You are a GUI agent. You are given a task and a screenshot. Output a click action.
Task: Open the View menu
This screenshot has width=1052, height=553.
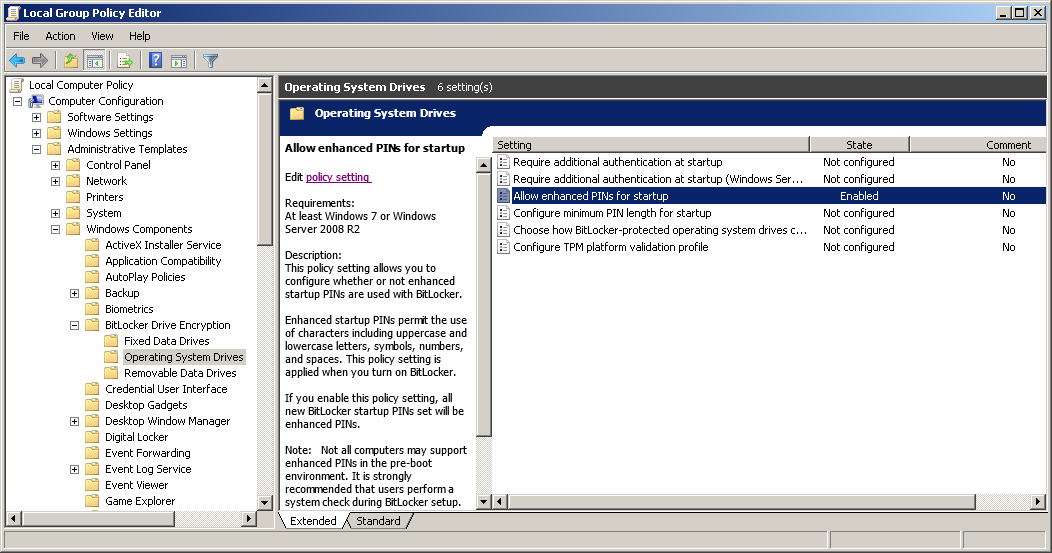(x=103, y=36)
